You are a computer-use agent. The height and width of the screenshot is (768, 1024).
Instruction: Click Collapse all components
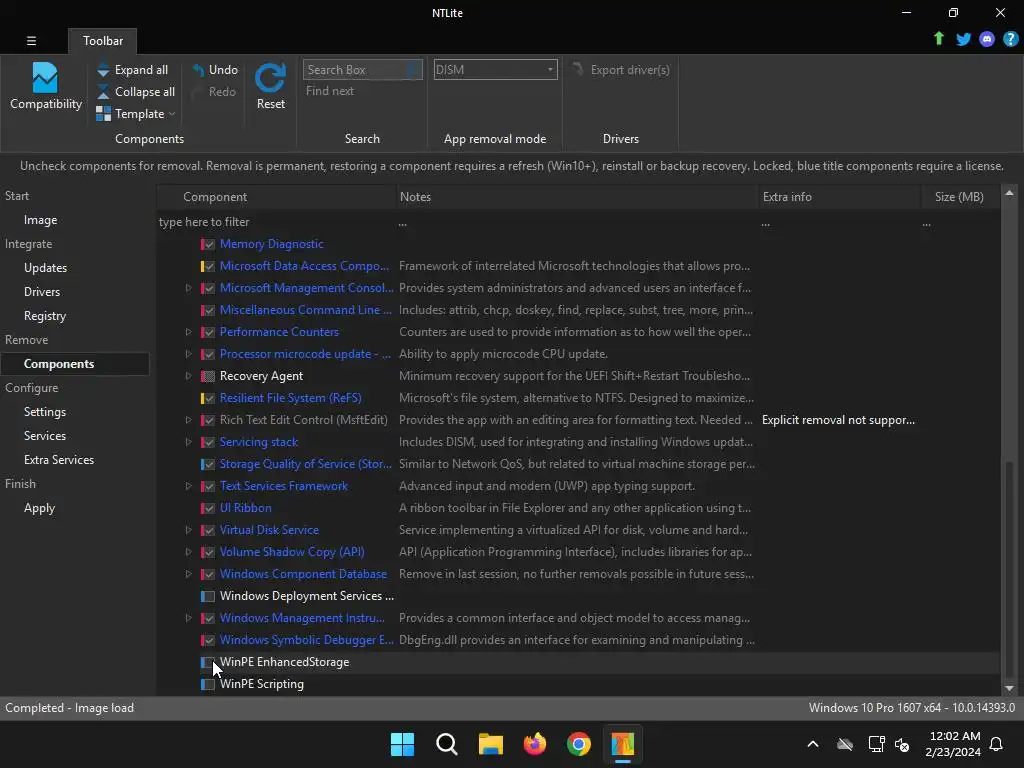(136, 92)
